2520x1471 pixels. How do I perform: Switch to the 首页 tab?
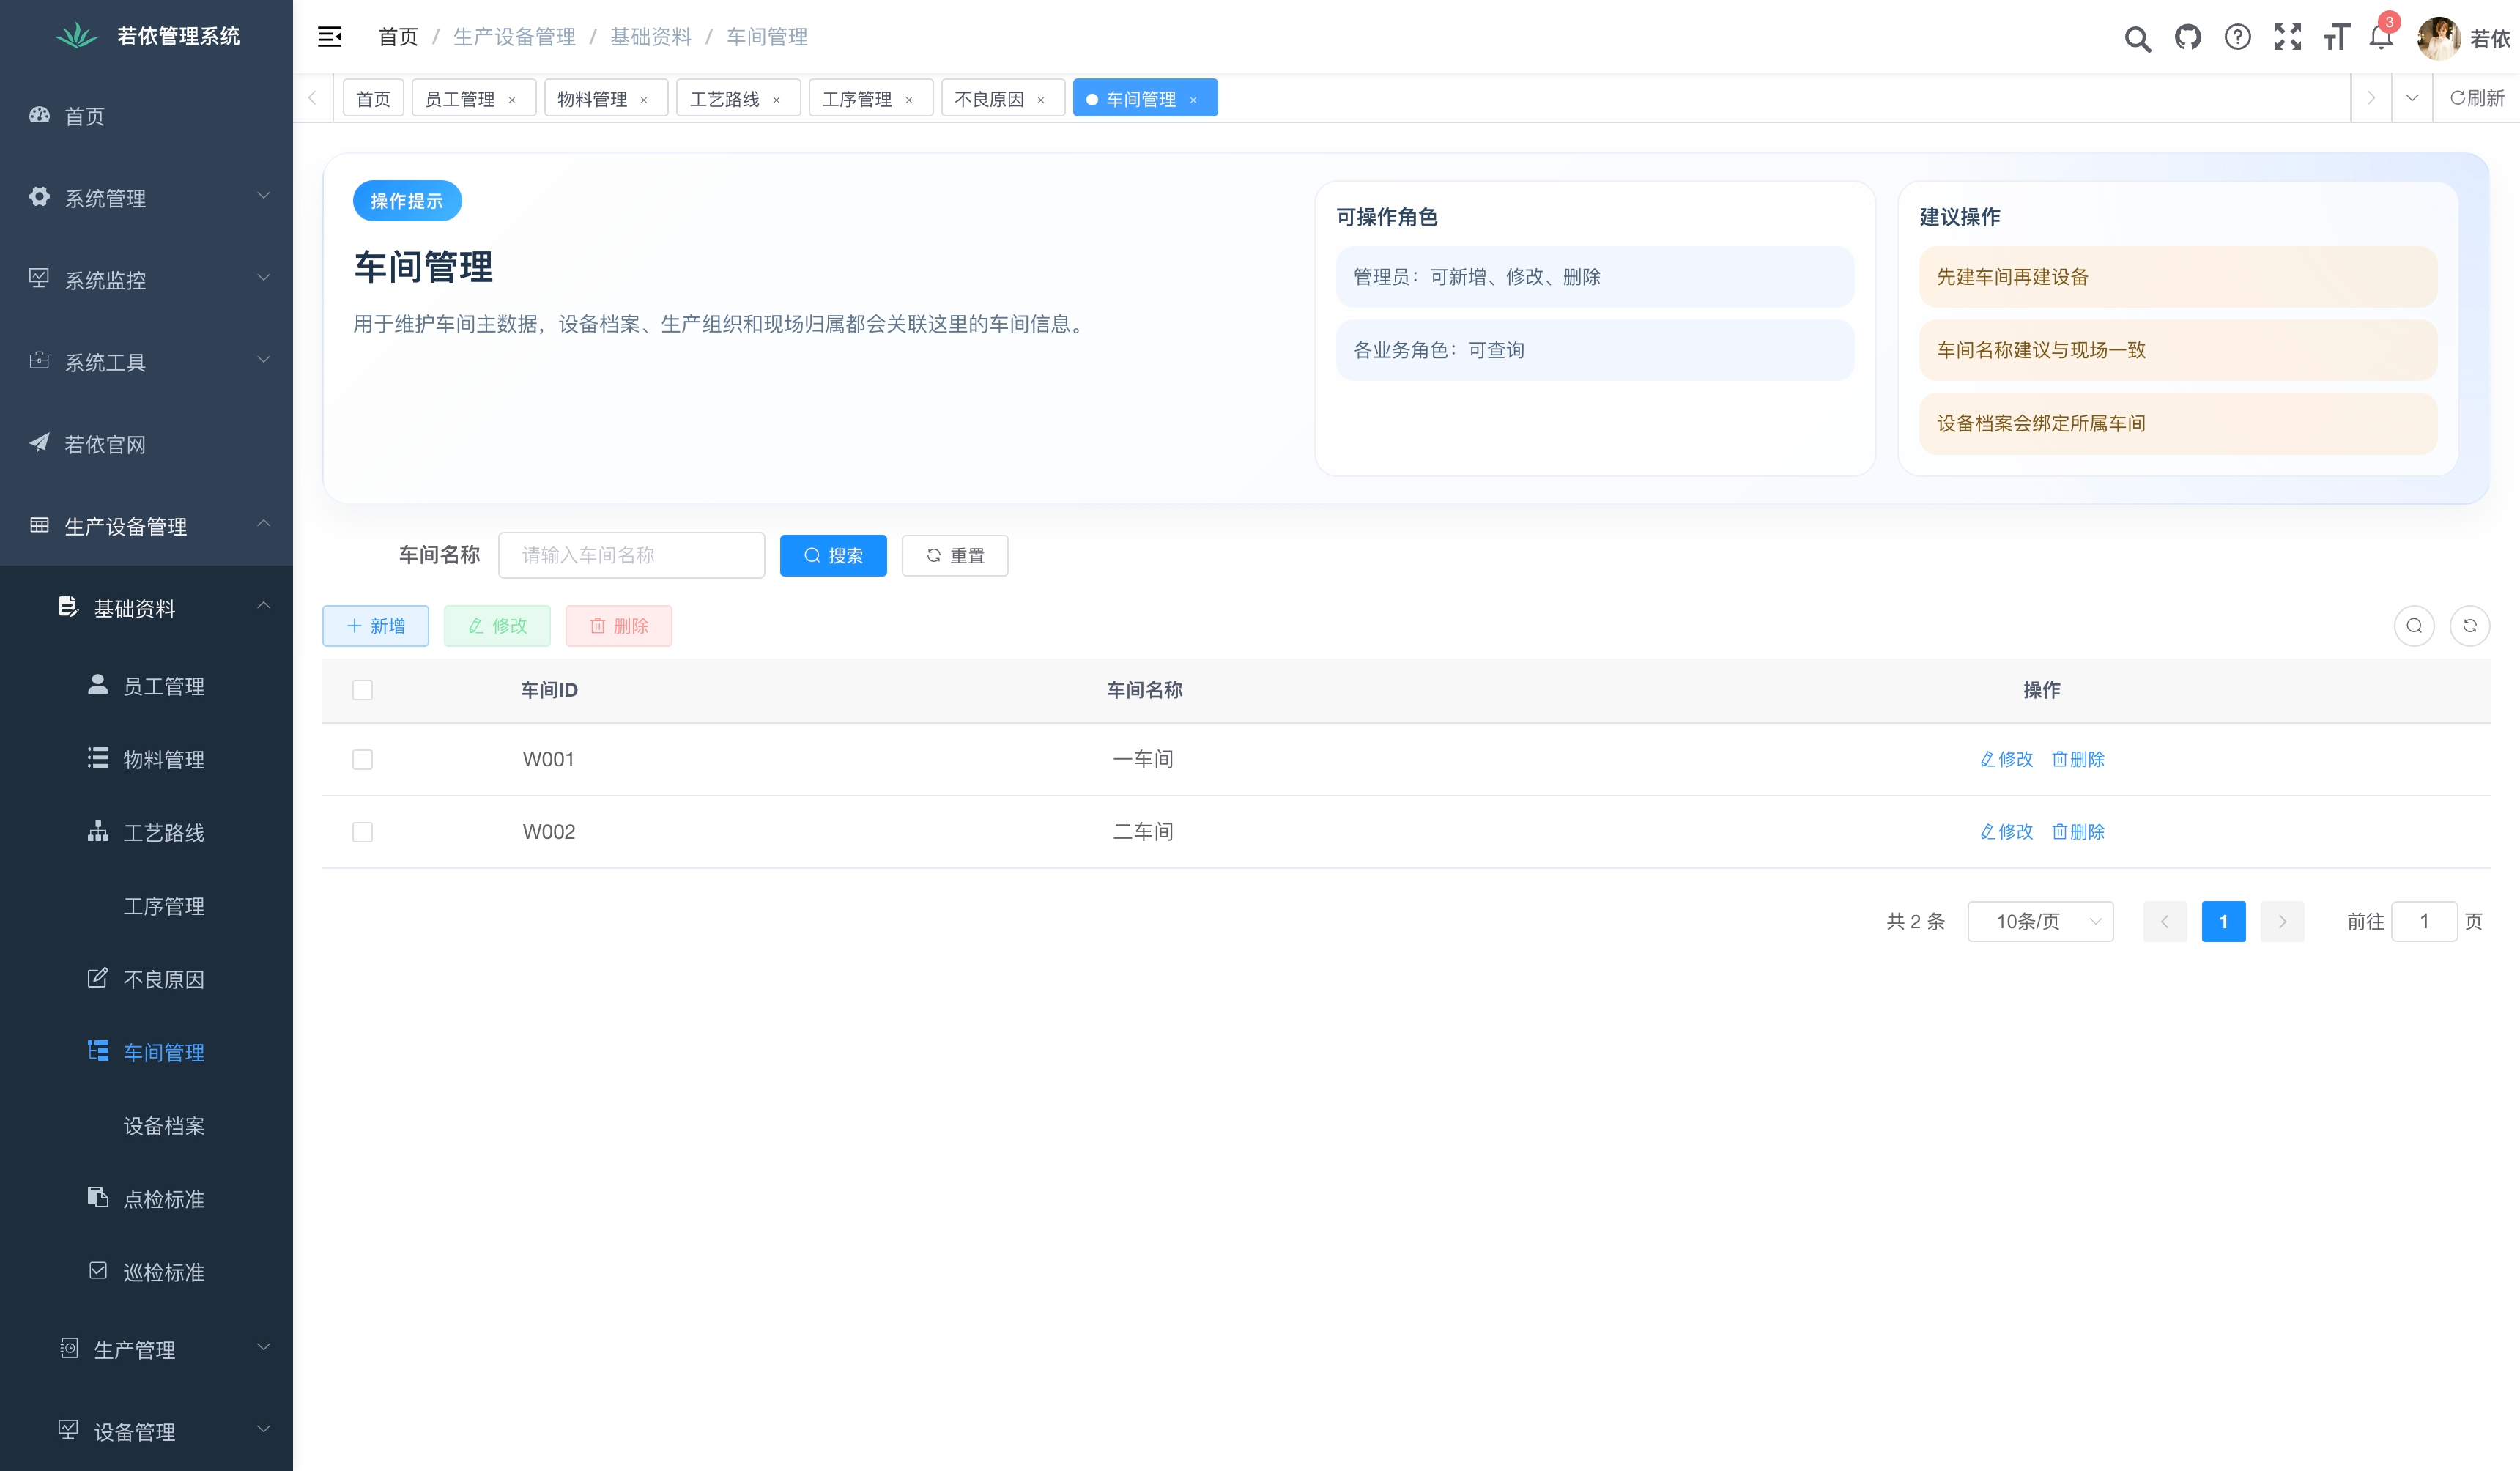373,98
